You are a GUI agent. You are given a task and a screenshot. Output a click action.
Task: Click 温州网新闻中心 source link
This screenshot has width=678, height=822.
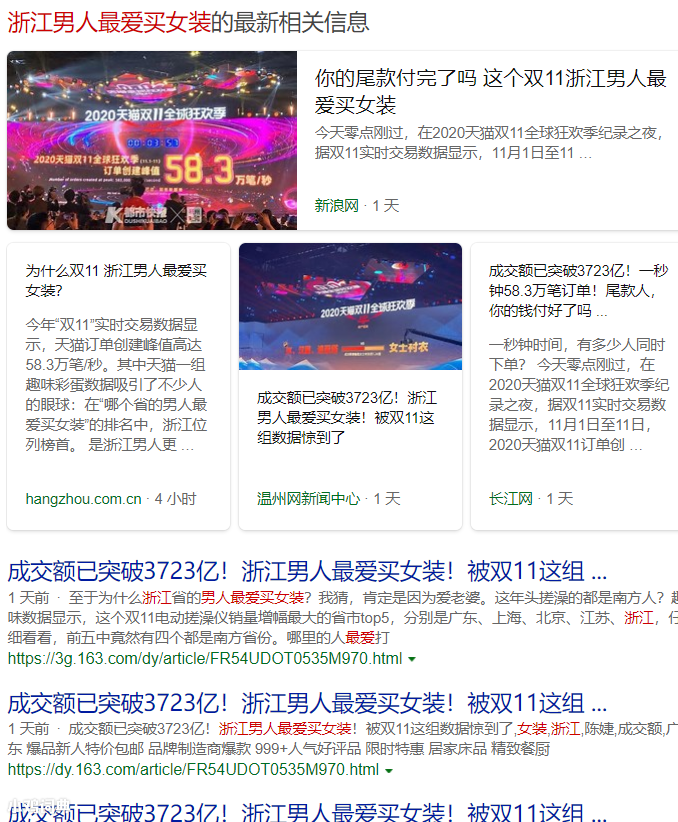tap(308, 499)
